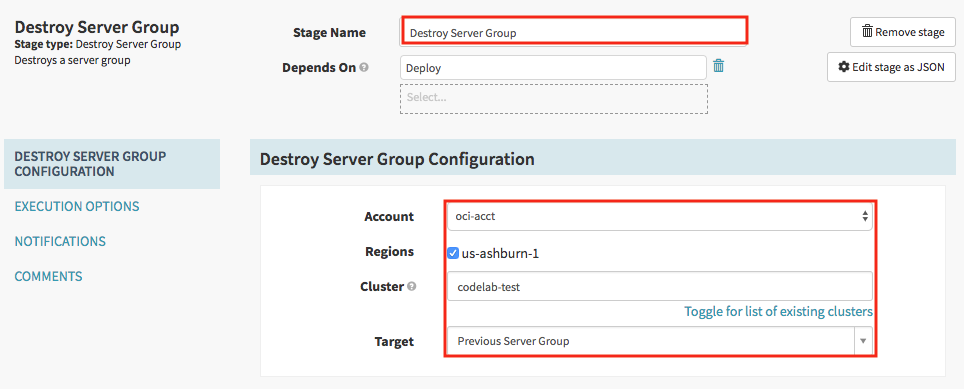Click the trash icon beside Deploy dependency

point(718,66)
